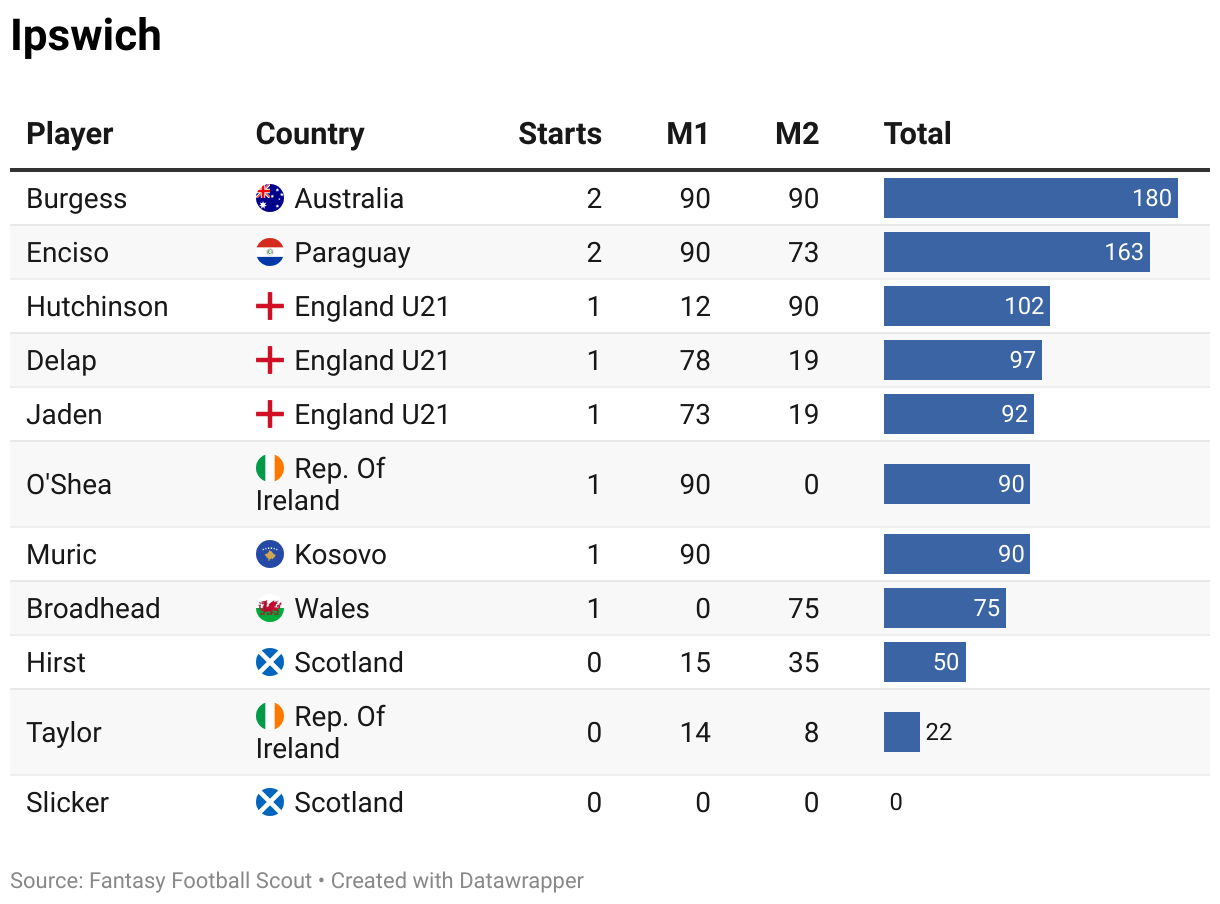Viewport: 1220px width, 904px height.
Task: Click the Scotland flag in Hirst's row
Action: pyautogui.click(x=270, y=662)
